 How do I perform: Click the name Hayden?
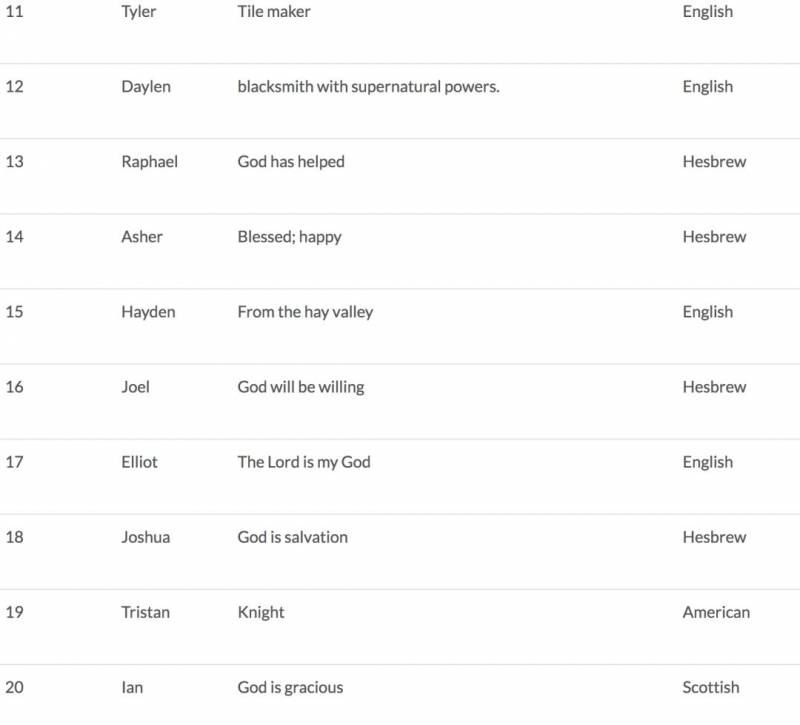click(148, 312)
